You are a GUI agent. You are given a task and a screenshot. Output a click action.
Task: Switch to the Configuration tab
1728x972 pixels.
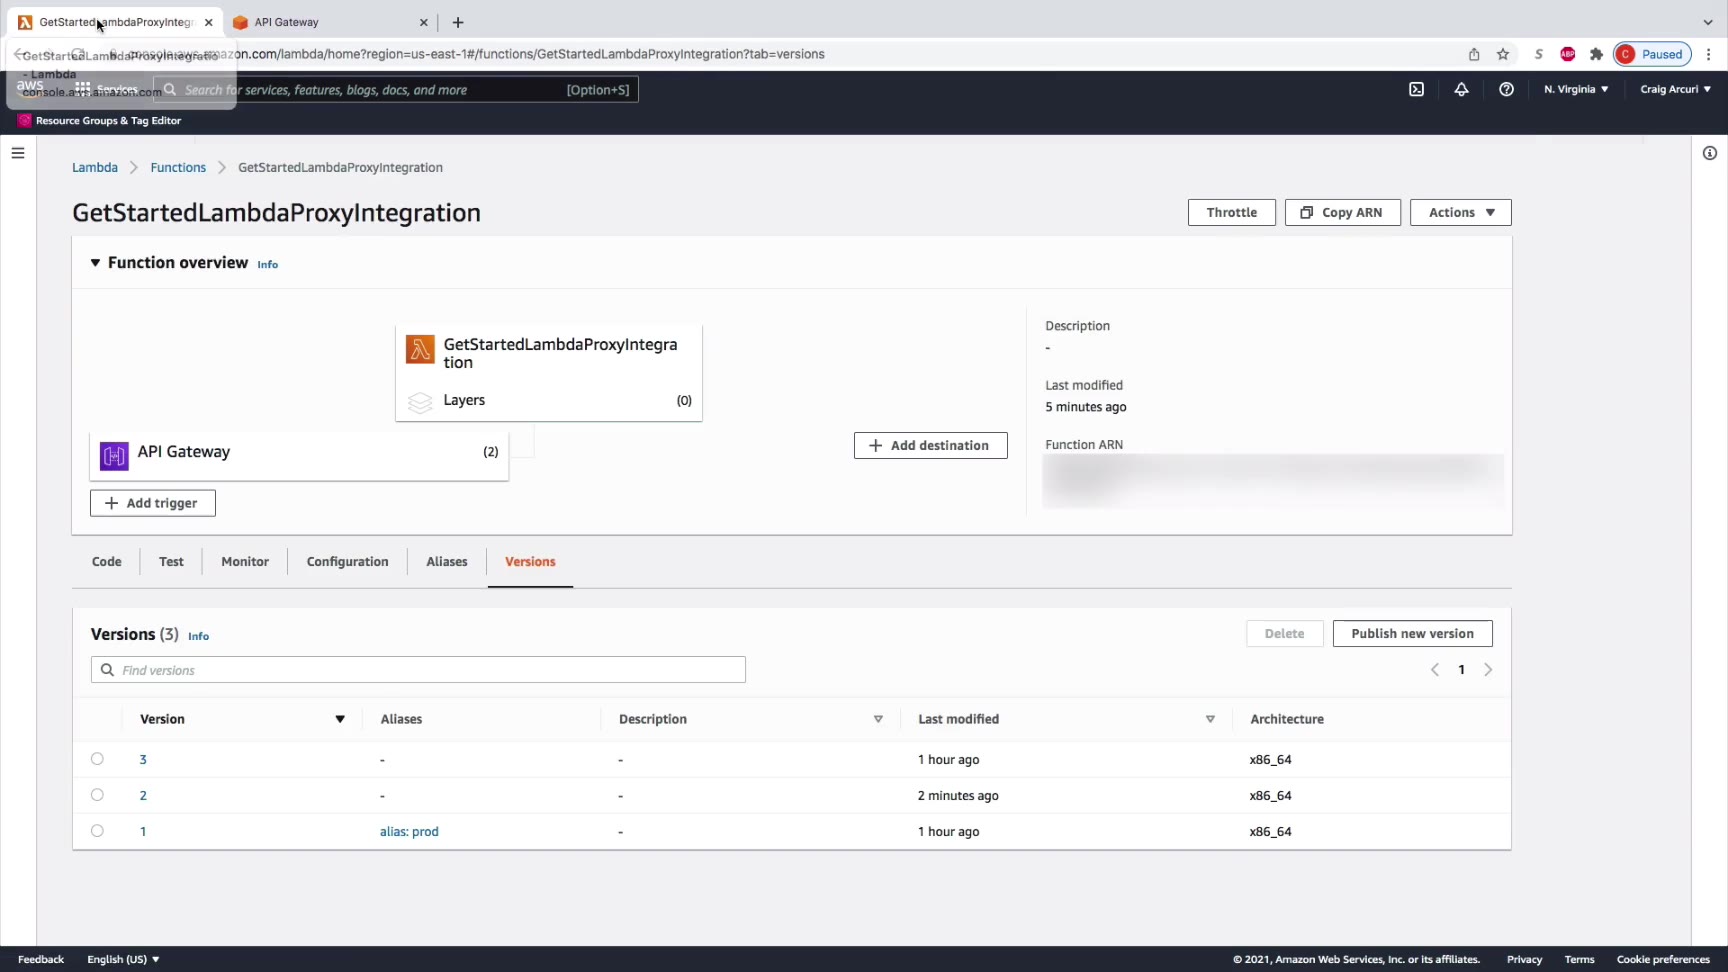pyautogui.click(x=347, y=562)
